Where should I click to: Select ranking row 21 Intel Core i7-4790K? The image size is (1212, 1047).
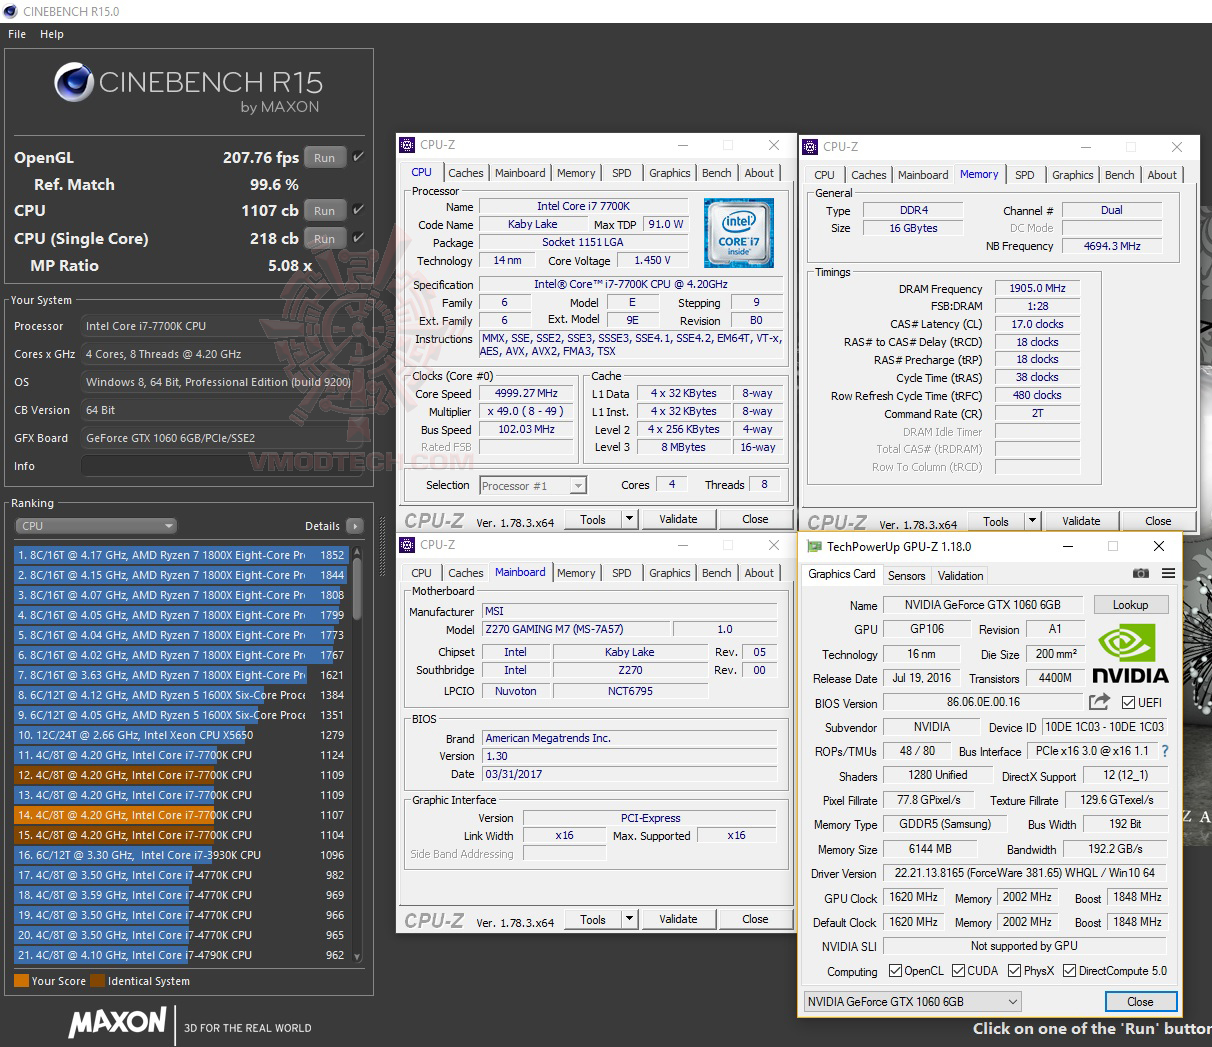point(180,955)
